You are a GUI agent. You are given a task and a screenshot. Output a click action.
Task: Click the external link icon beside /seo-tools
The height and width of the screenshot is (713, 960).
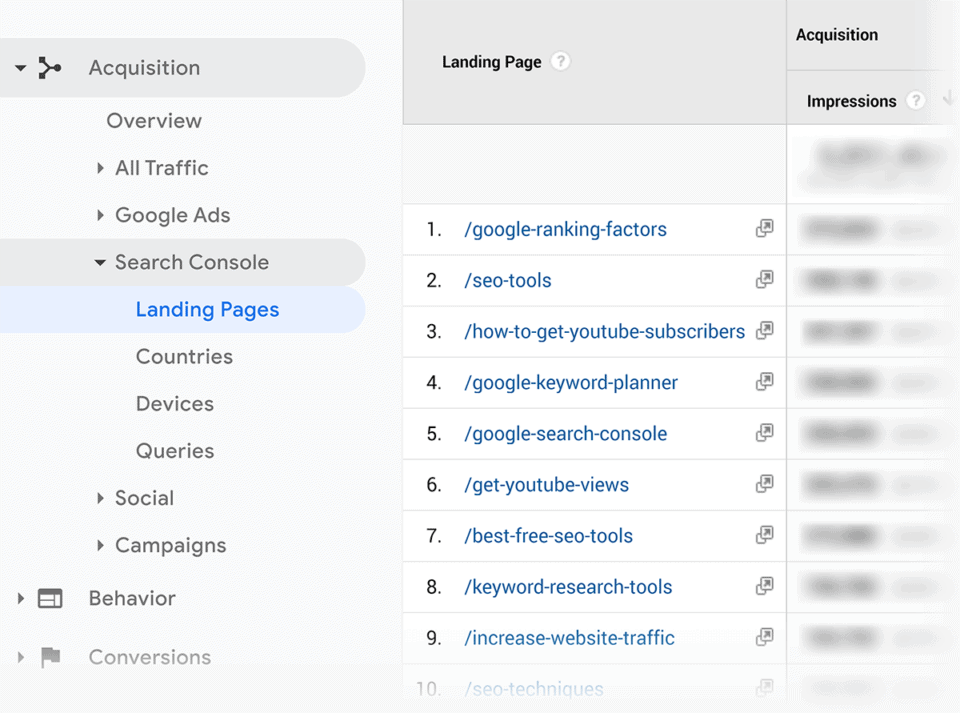pyautogui.click(x=764, y=280)
